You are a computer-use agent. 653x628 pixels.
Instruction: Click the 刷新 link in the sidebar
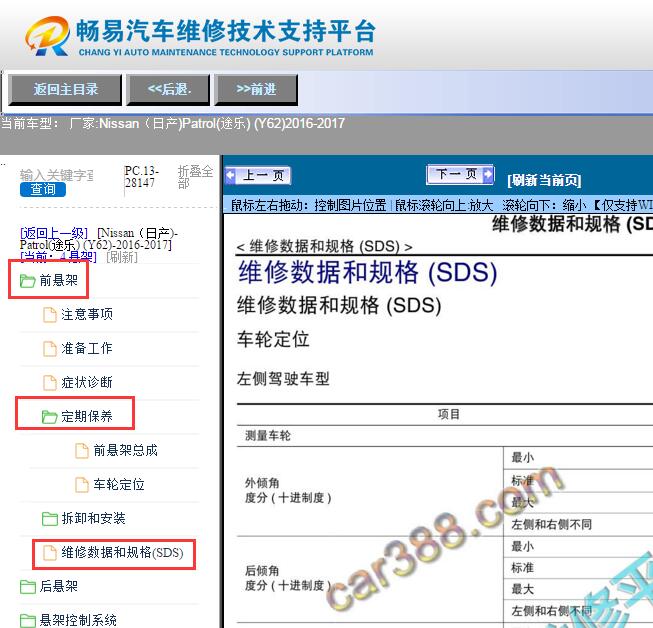click(x=122, y=257)
